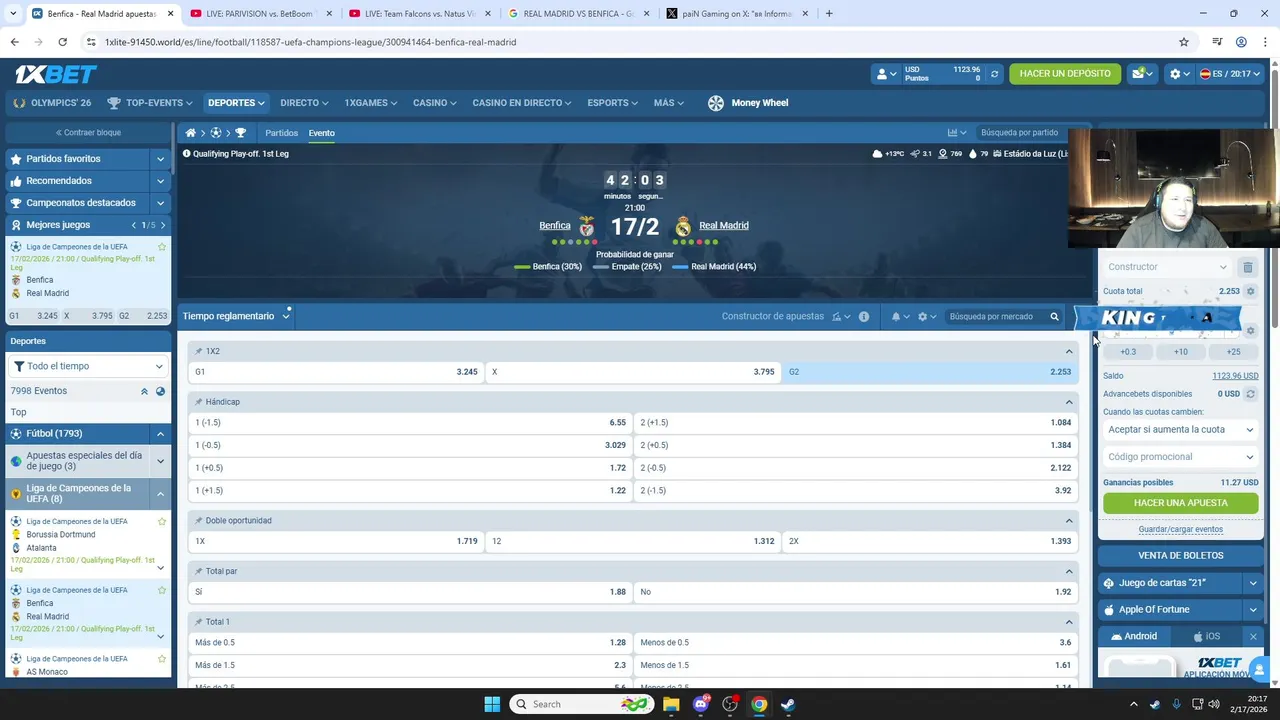Favorite the AS Monaco match with star
The image size is (1280, 720).
coord(162,659)
